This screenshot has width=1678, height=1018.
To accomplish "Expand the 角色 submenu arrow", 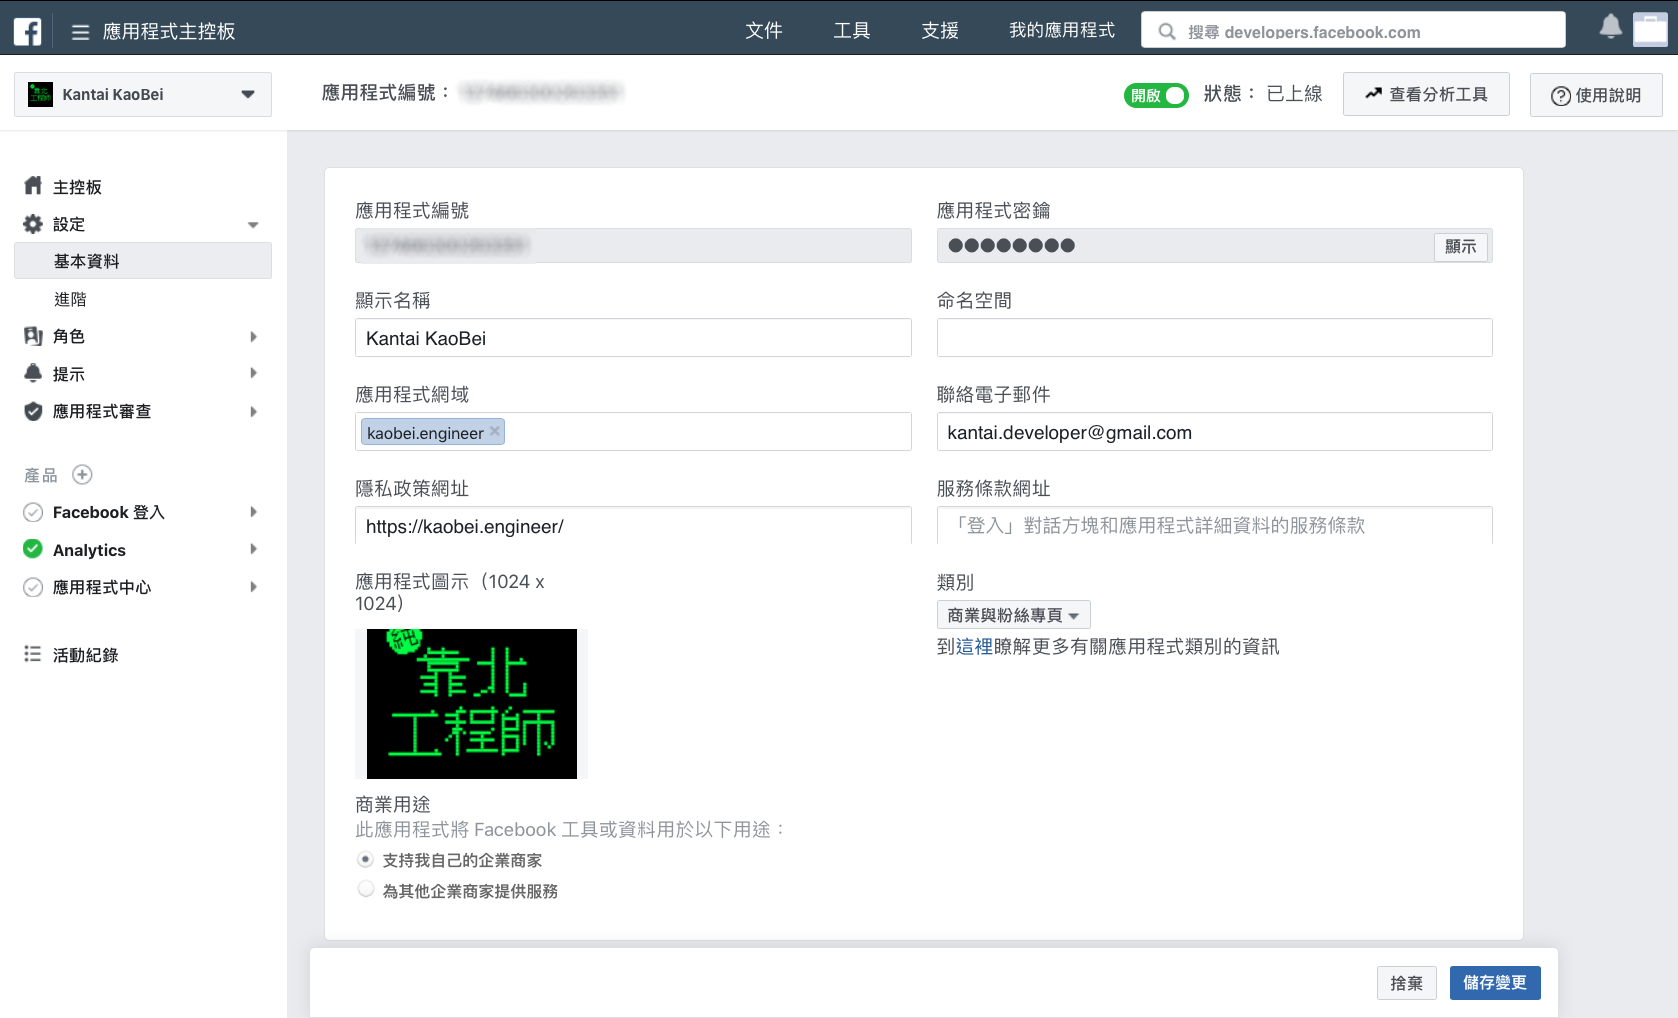I will 253,337.
